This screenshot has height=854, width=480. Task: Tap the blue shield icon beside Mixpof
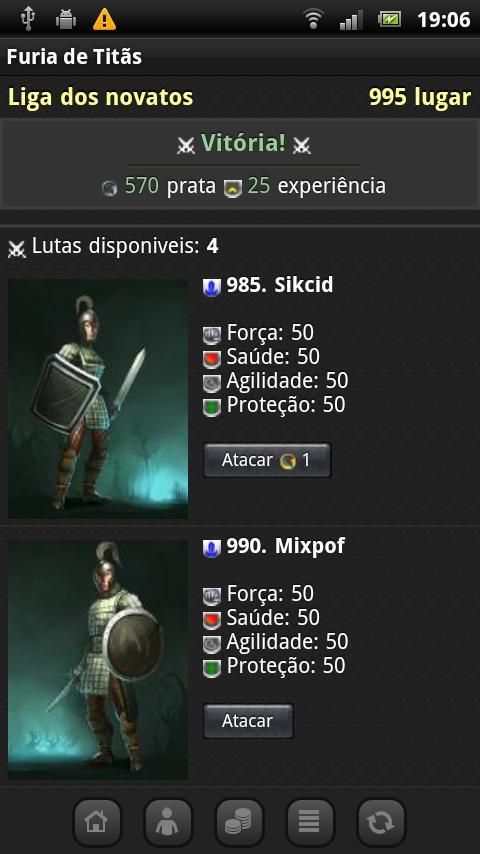211,547
